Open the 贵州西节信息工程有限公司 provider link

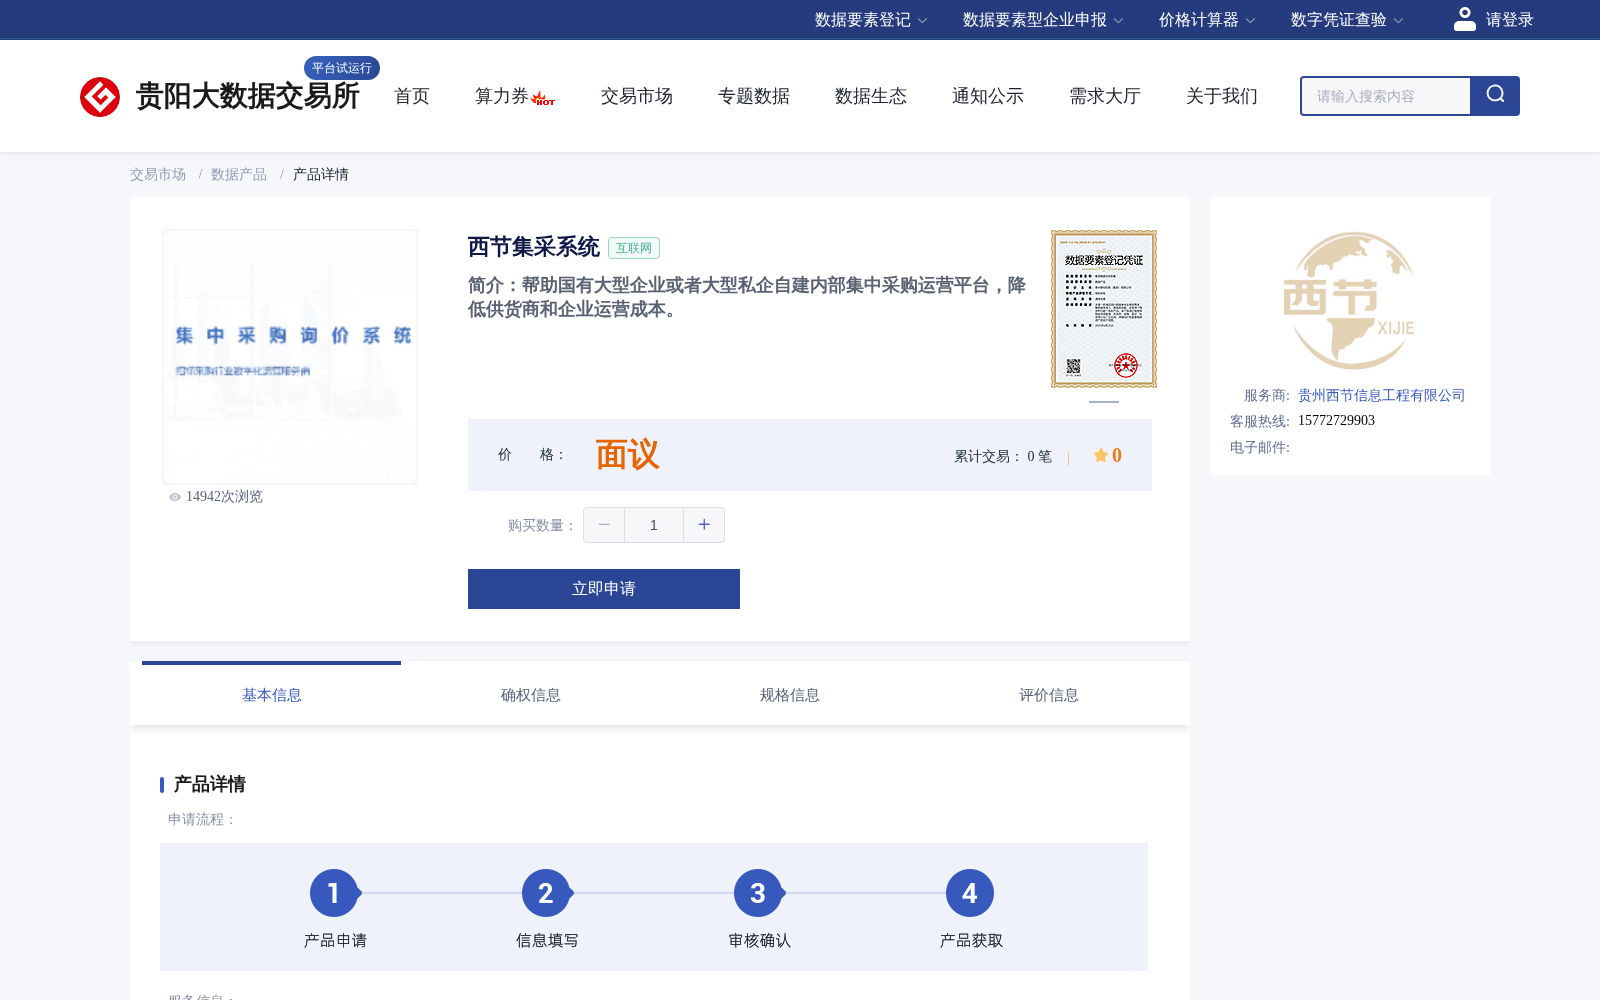pos(1381,396)
